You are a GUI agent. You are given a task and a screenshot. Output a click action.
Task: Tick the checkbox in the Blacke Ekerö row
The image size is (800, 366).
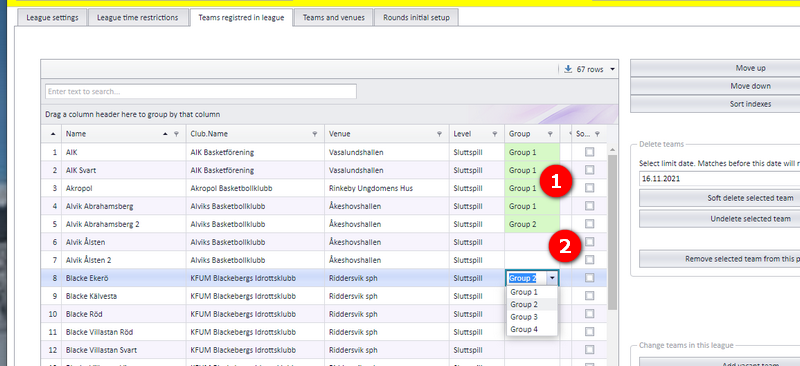(589, 278)
